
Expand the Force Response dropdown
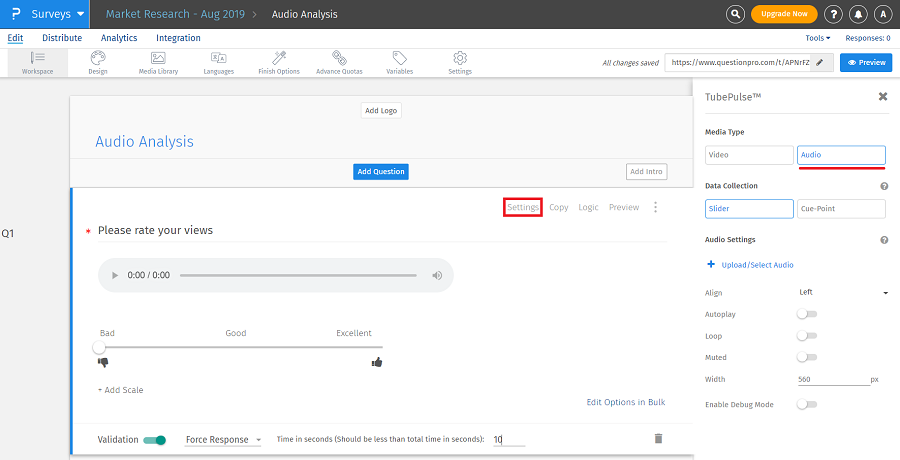point(223,440)
